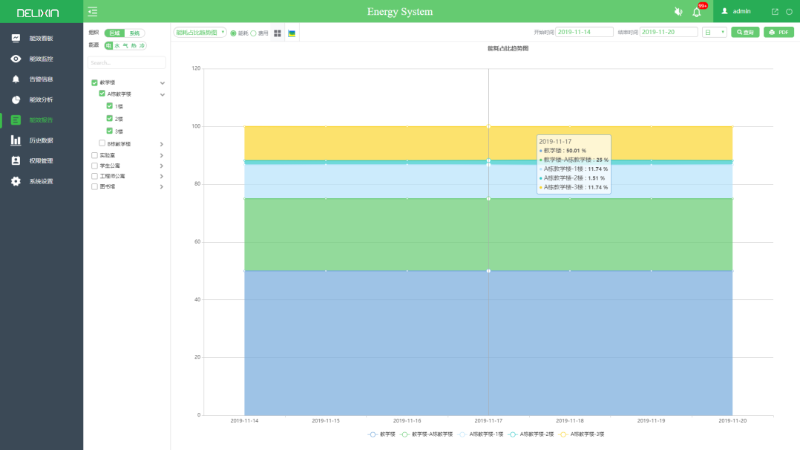Open the 日 time granularity dropdown
Image resolution: width=800 pixels, height=450 pixels.
(x=714, y=33)
